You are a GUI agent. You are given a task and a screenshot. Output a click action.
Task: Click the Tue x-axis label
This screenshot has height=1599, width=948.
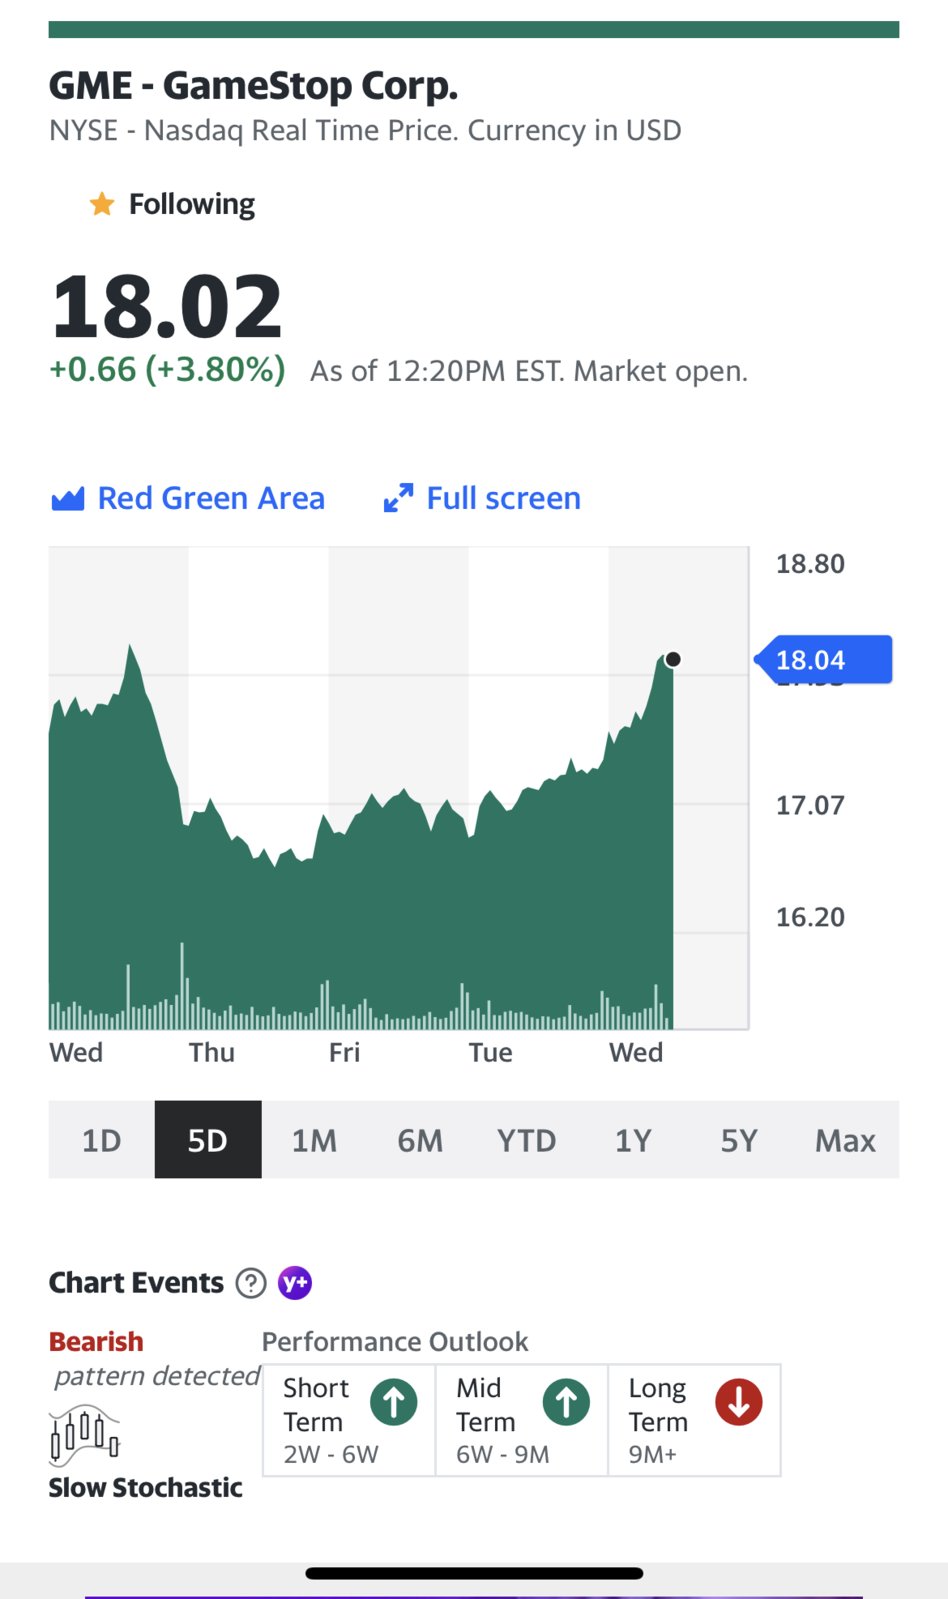(x=491, y=1052)
